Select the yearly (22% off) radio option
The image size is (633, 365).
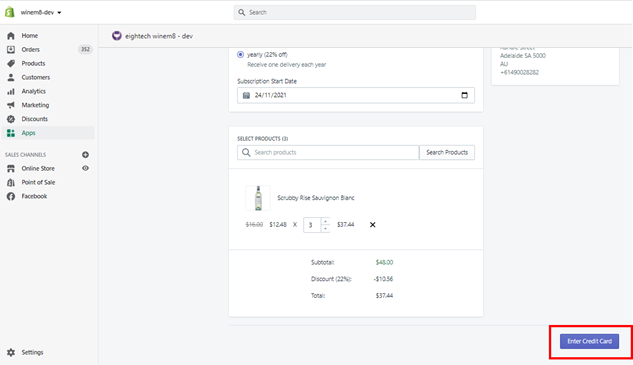point(240,54)
